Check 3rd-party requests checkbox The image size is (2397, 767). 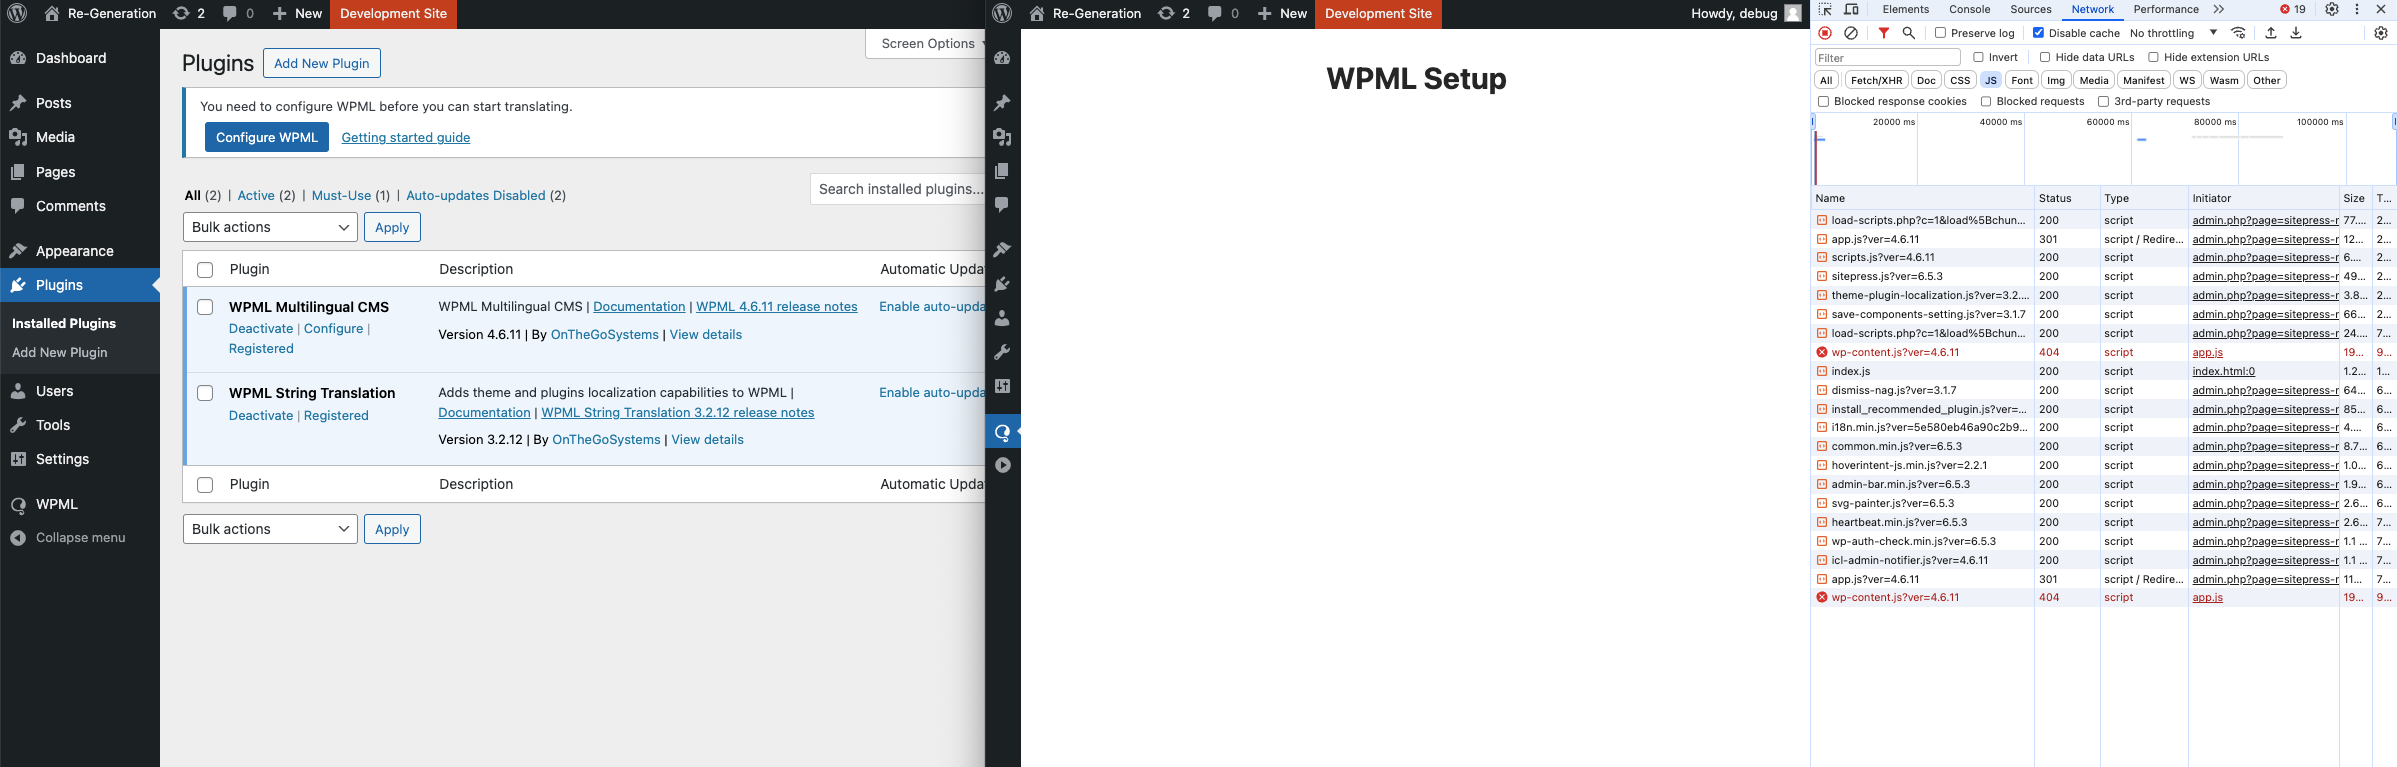coord(2103,101)
